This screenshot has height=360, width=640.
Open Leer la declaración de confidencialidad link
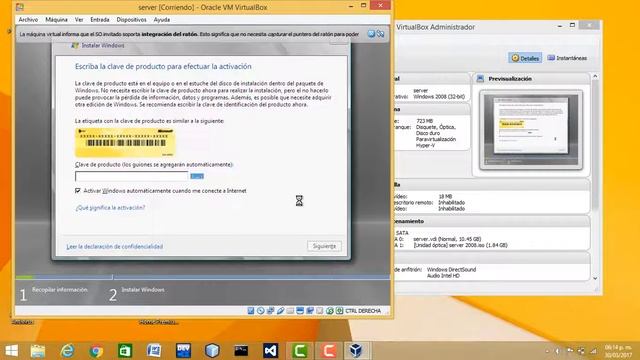click(x=115, y=247)
